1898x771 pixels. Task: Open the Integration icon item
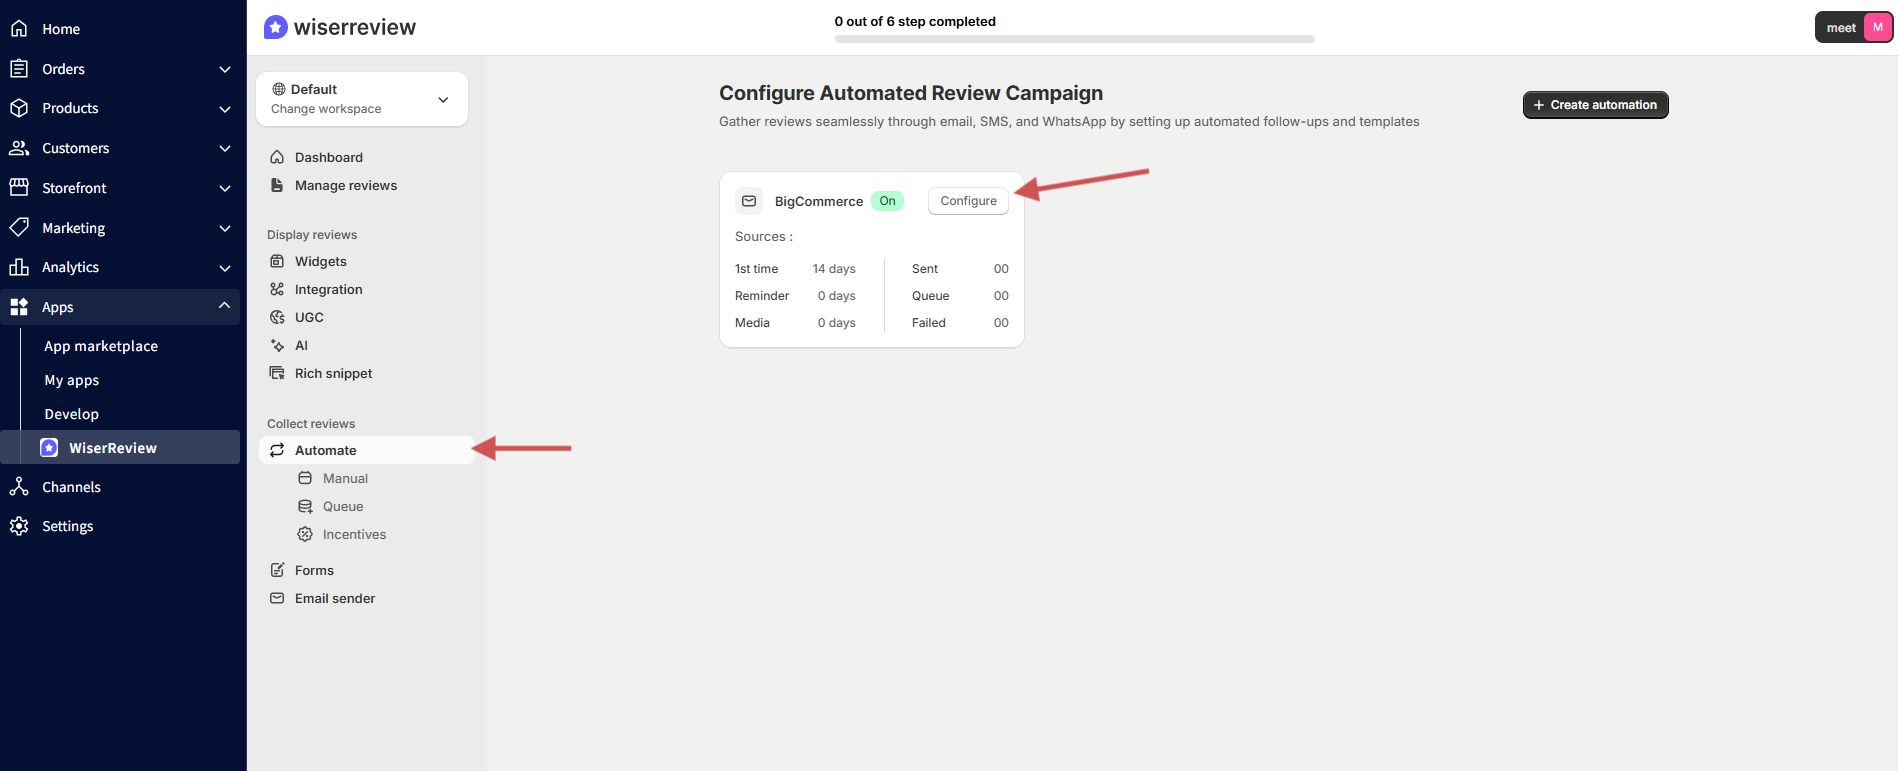click(277, 289)
